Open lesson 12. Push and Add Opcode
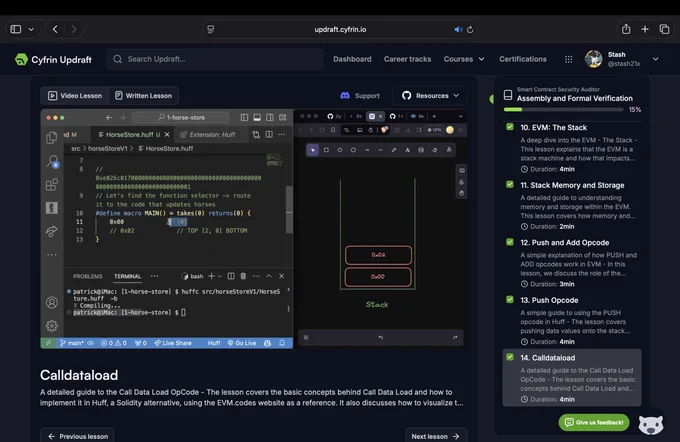Viewport: 680px width, 442px height. 572,263
